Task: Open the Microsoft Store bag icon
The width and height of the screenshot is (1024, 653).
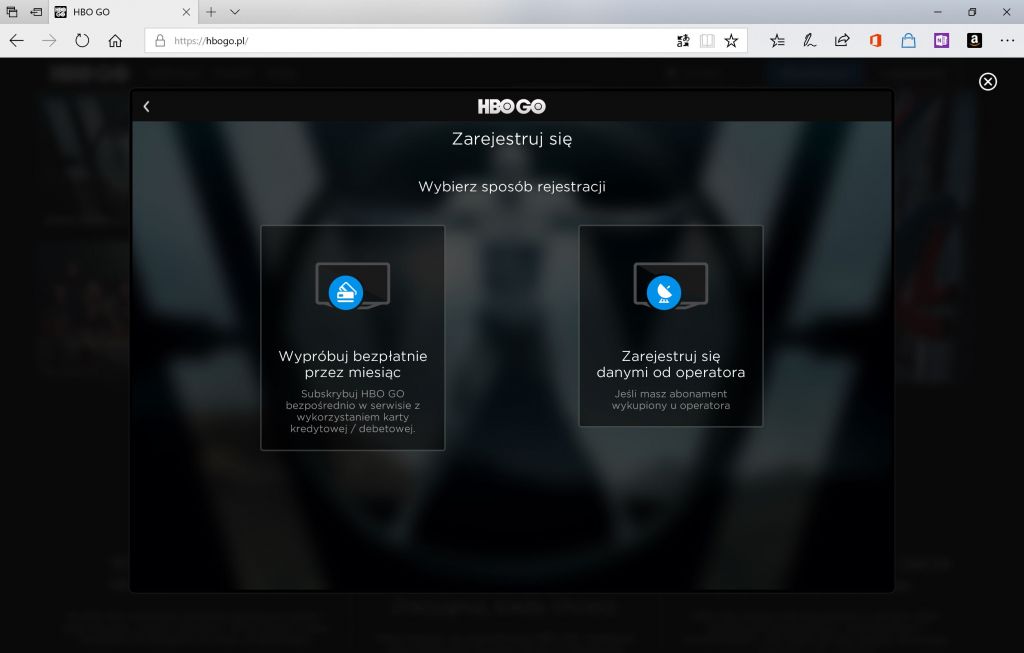Action: [x=908, y=40]
